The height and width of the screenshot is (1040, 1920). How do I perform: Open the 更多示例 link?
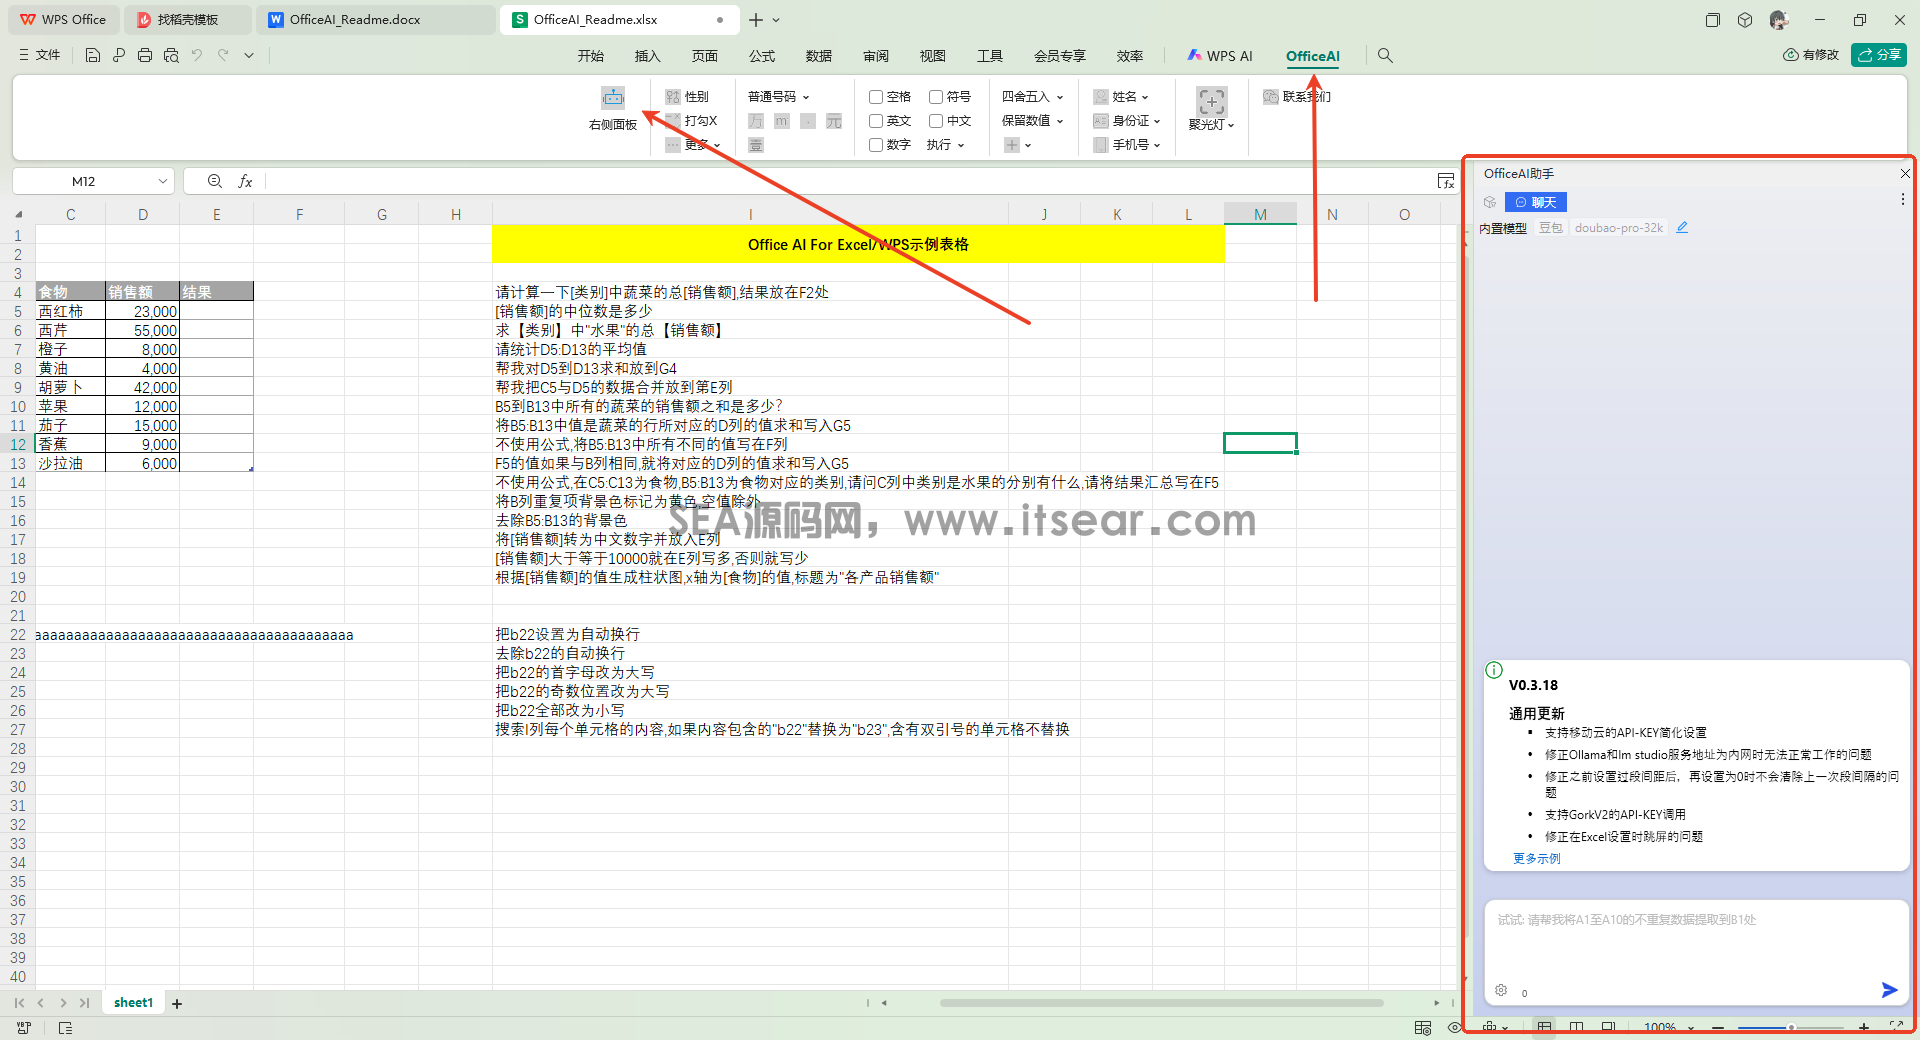tap(1536, 858)
